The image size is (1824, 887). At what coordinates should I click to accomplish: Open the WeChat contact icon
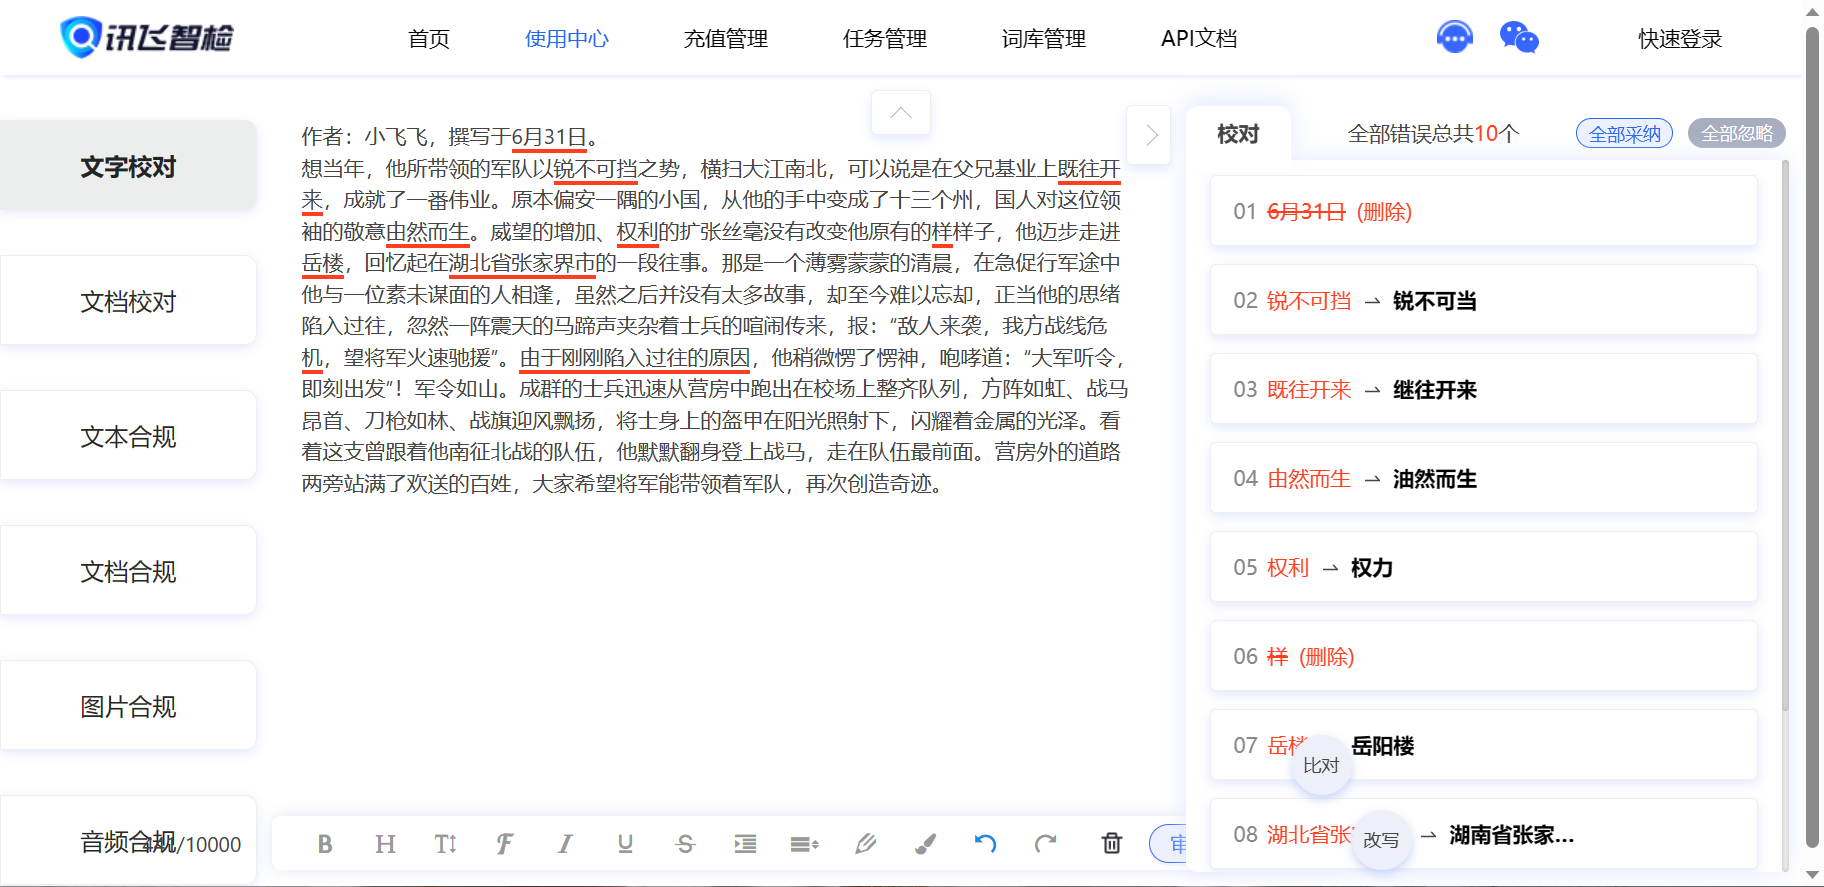click(x=1519, y=38)
